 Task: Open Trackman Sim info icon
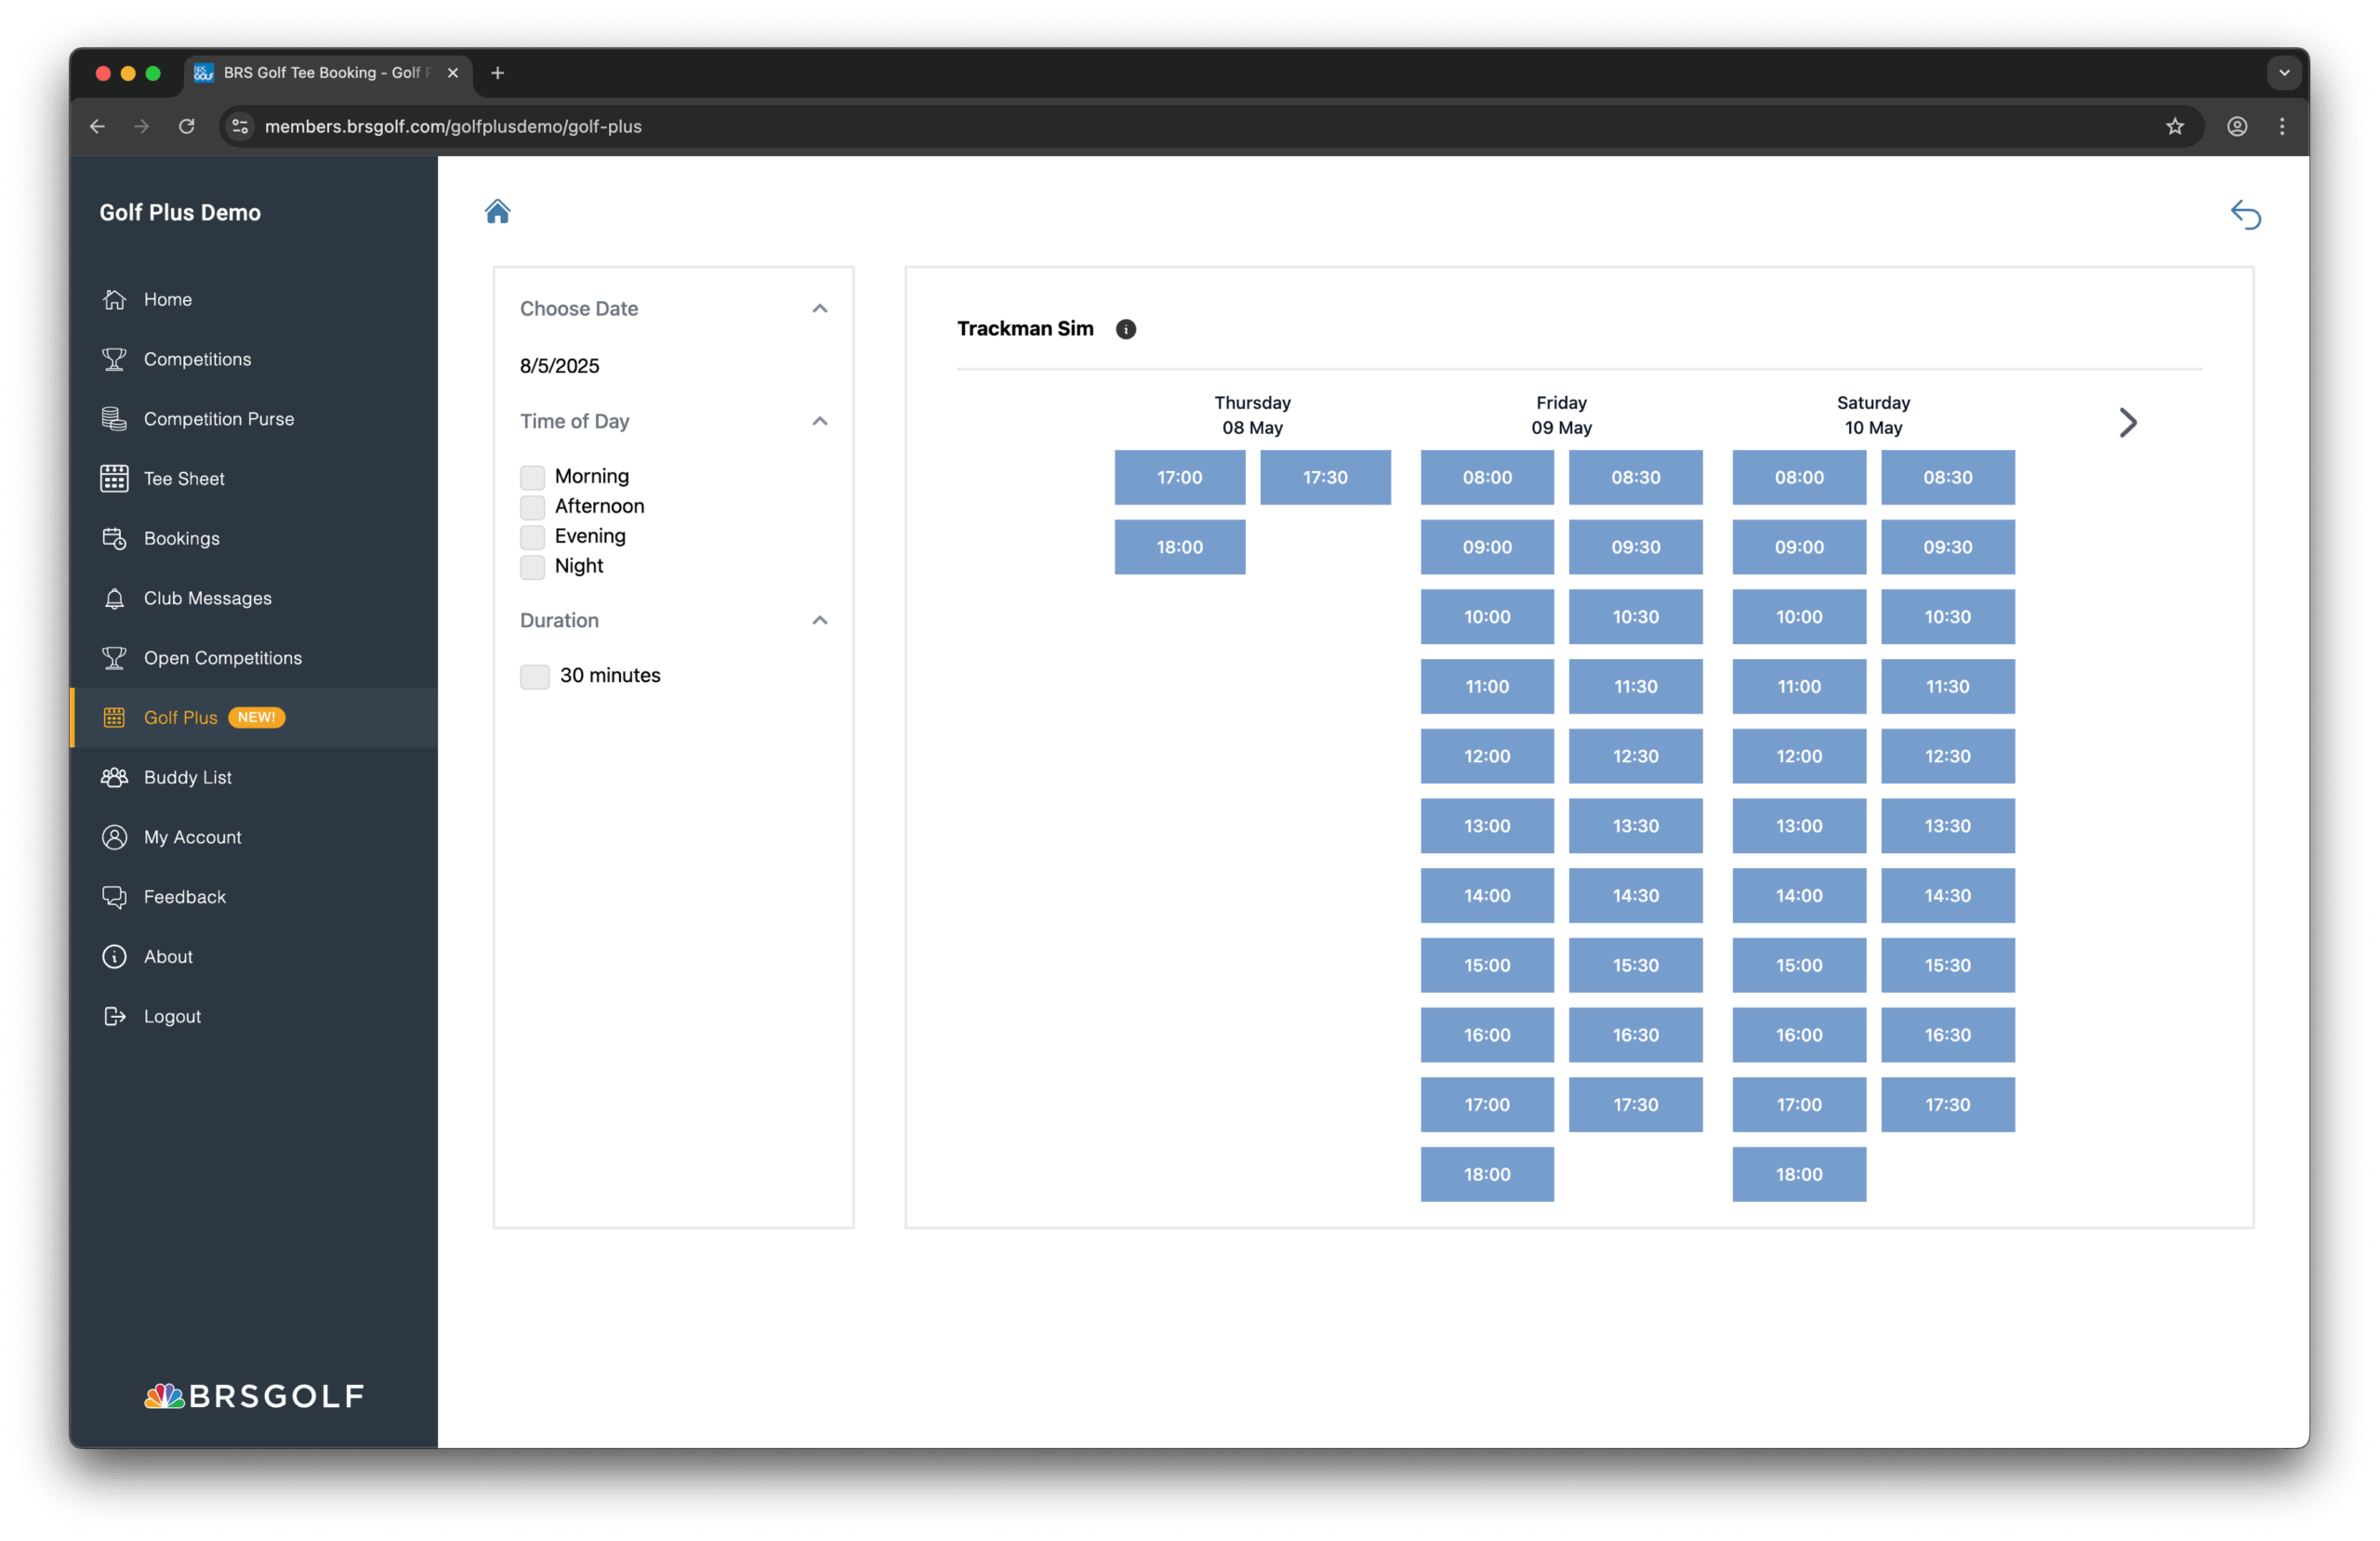point(1125,329)
